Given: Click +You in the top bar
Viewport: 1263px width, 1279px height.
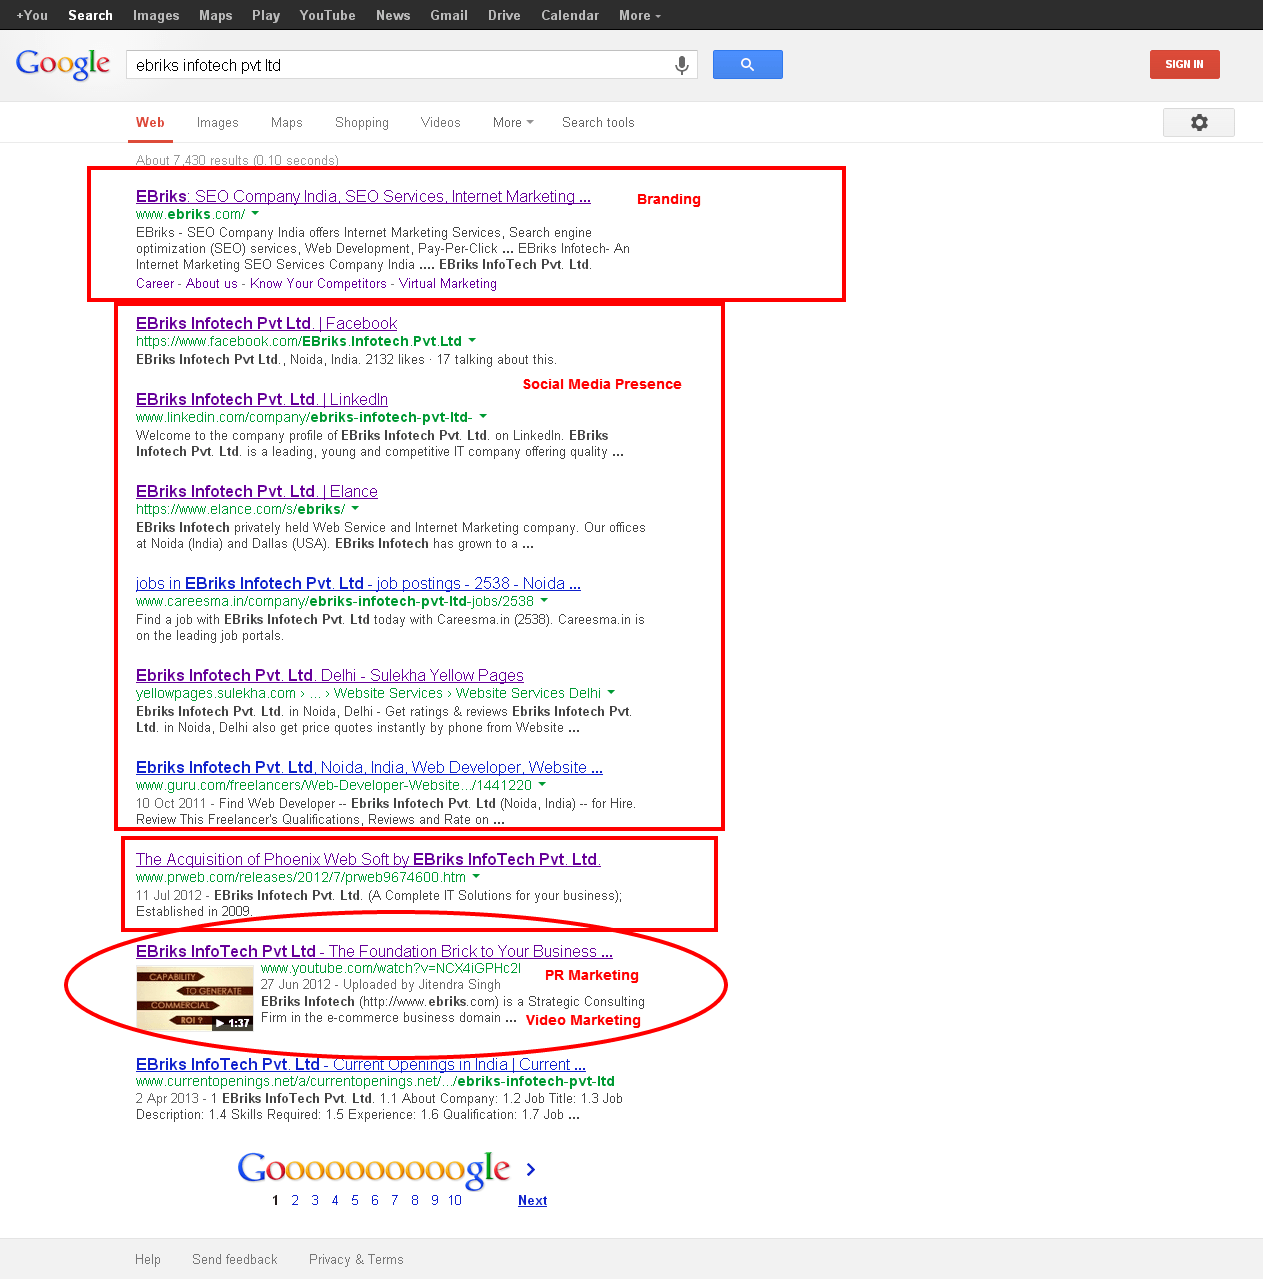Looking at the screenshot, I should [x=32, y=15].
